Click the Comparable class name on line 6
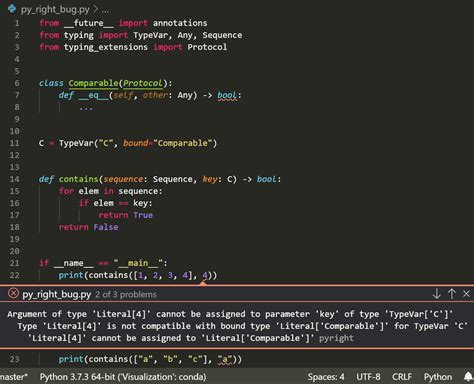 click(x=93, y=83)
